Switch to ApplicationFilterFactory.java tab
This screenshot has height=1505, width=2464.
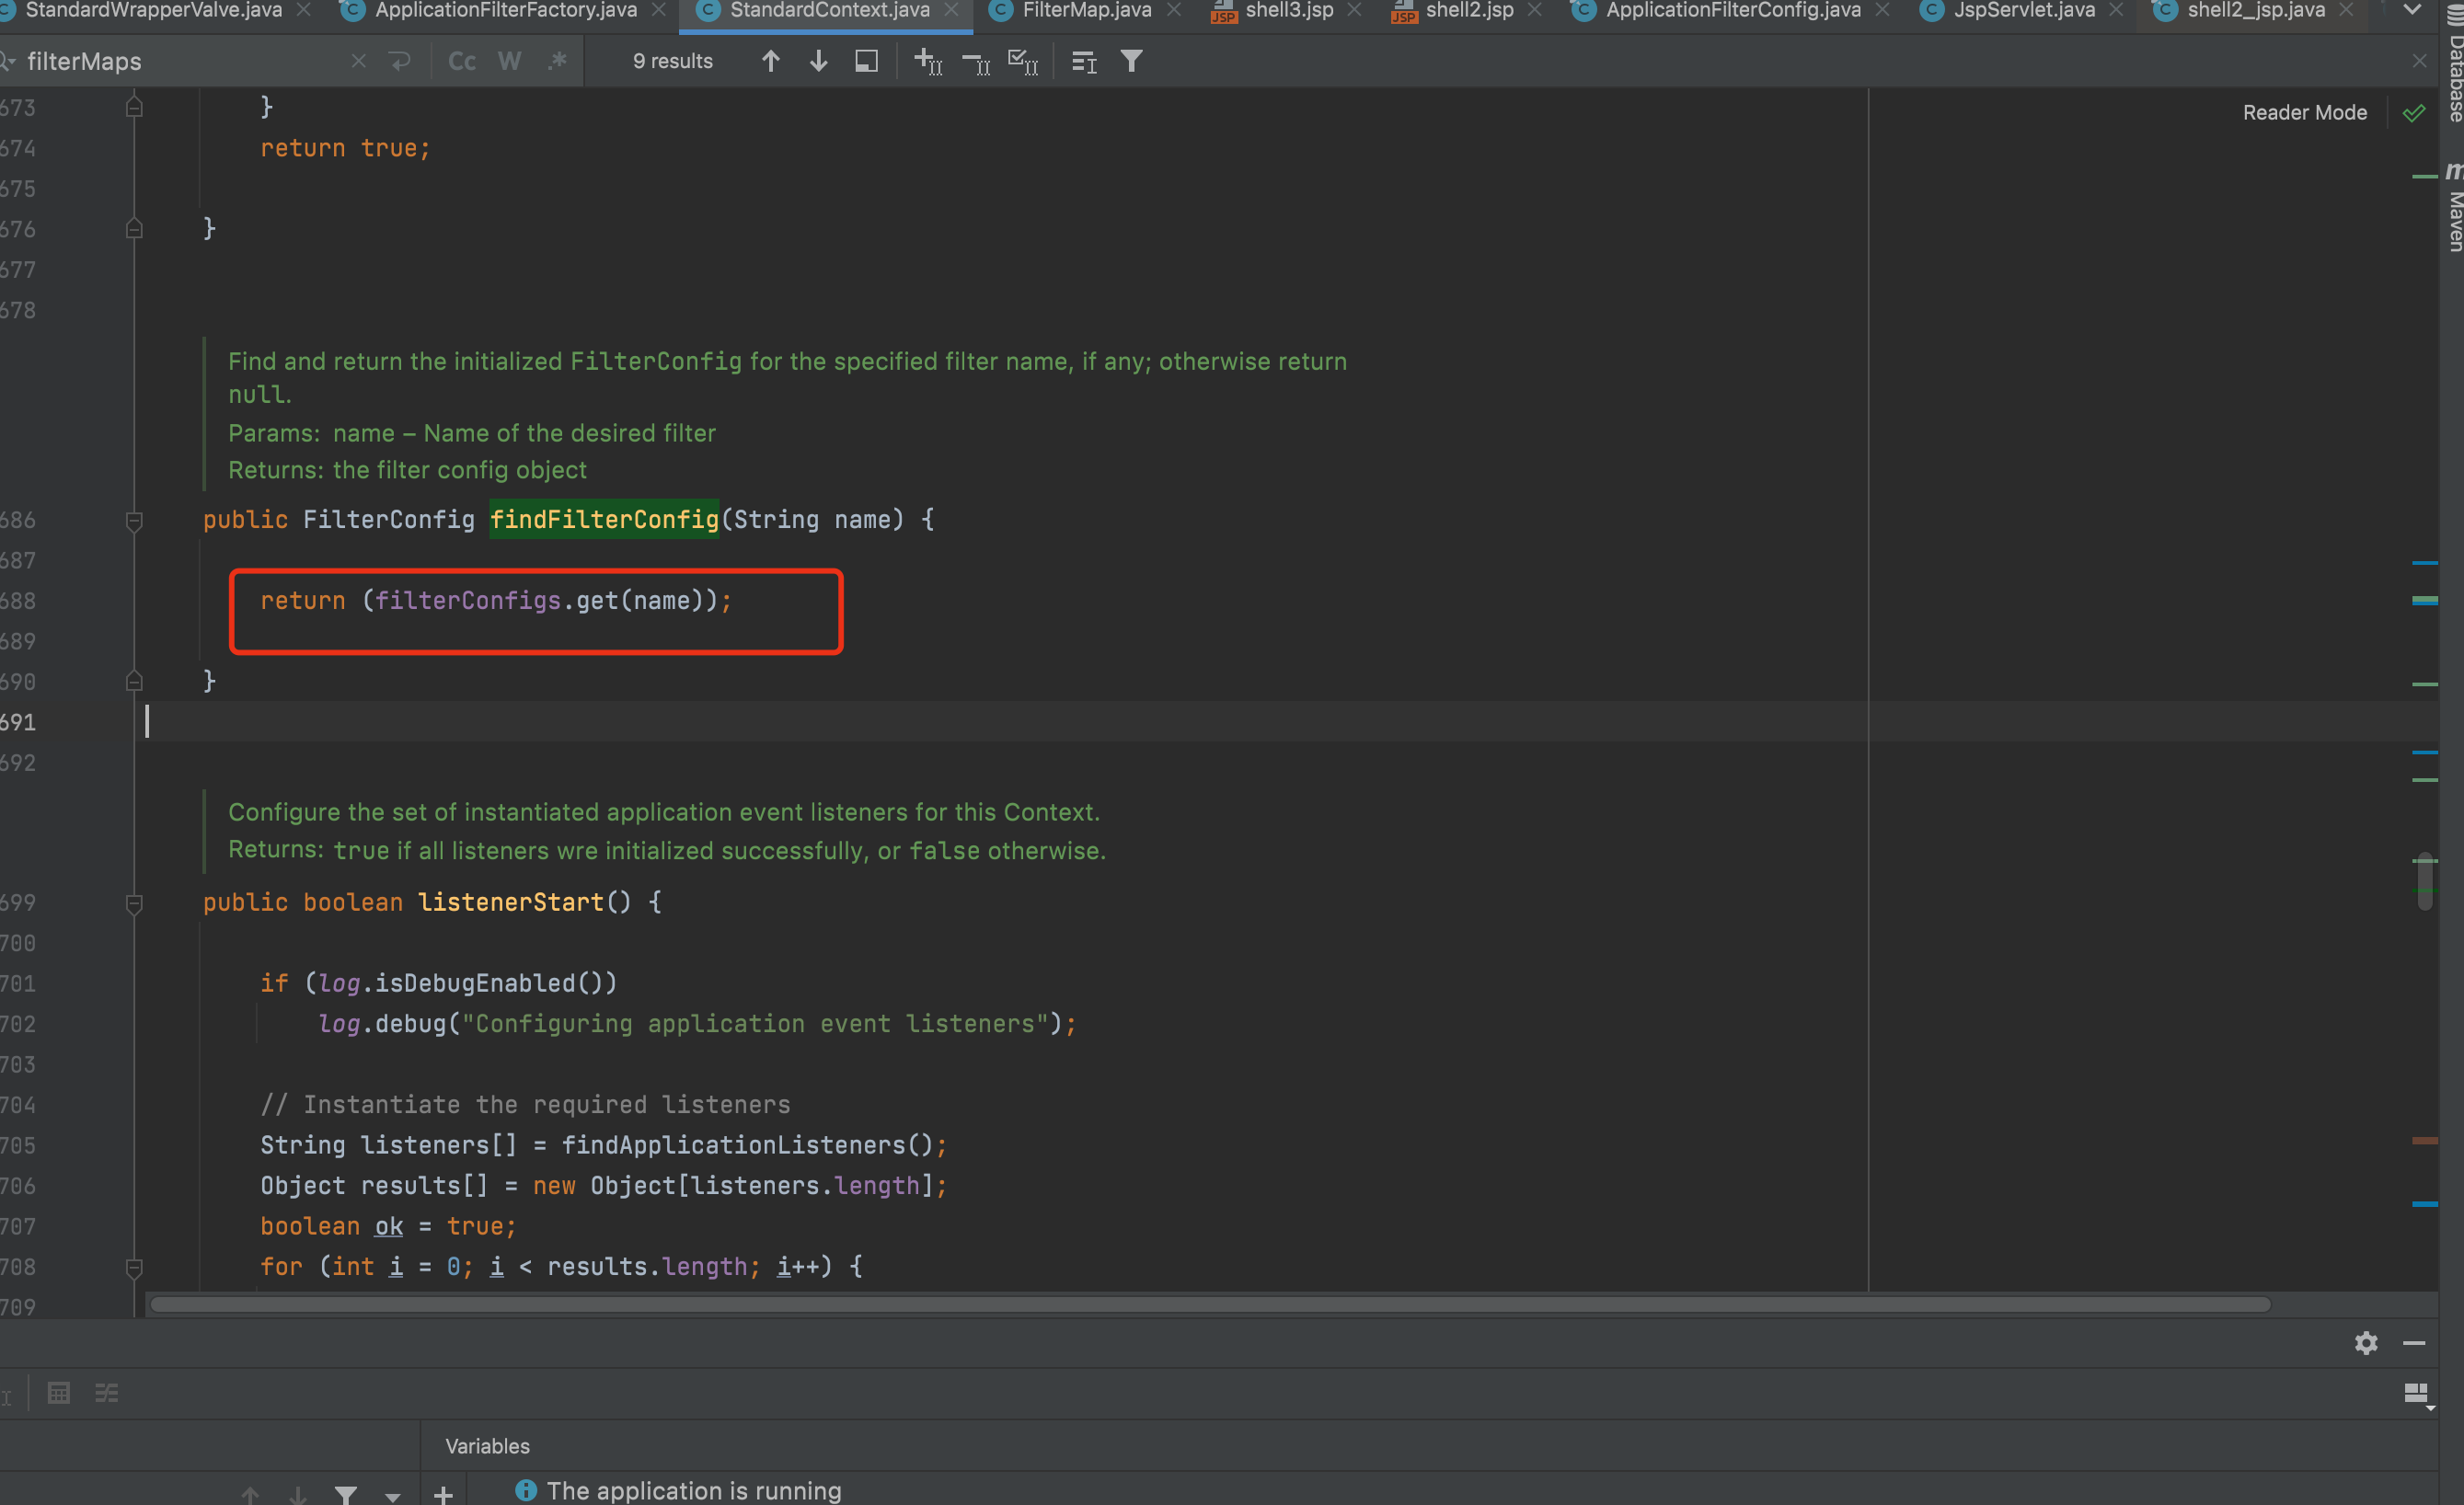tap(505, 10)
